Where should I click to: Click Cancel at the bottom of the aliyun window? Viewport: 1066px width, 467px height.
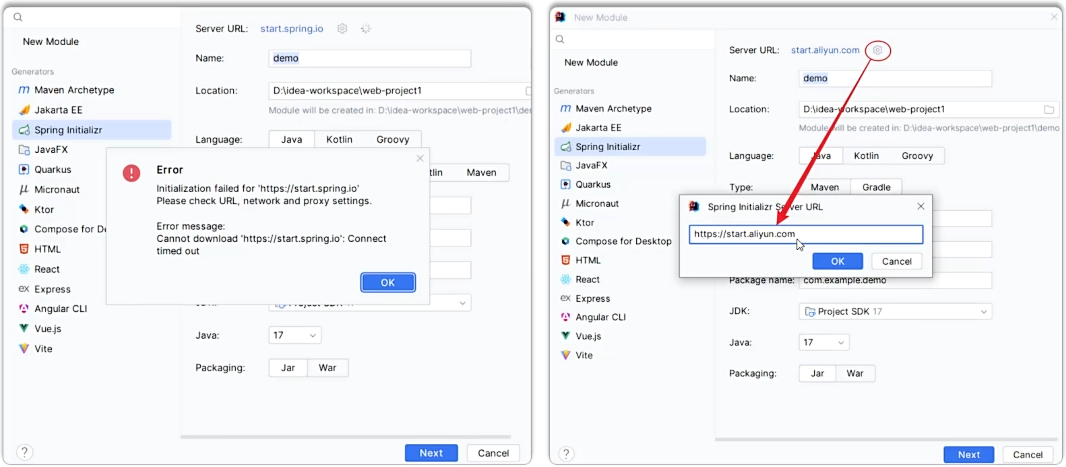point(1027,455)
